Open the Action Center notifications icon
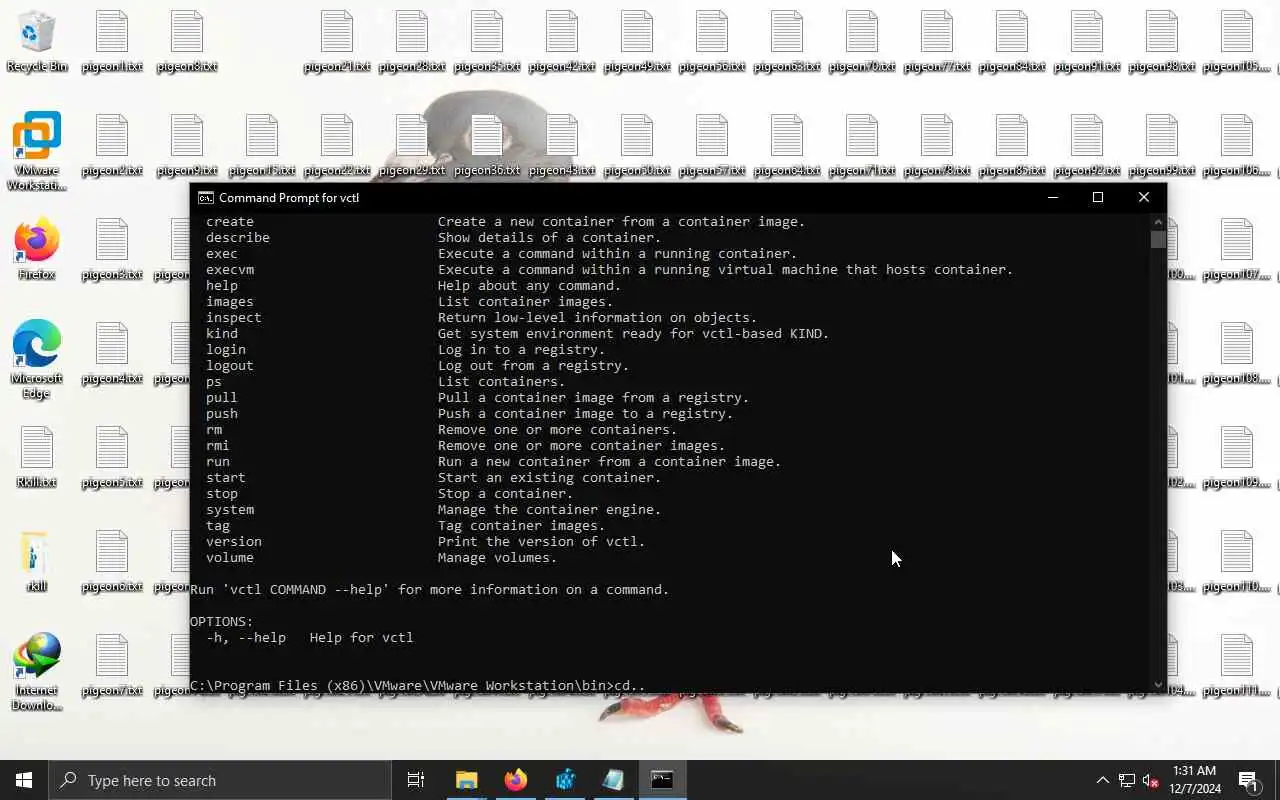The image size is (1280, 800). [x=1248, y=780]
